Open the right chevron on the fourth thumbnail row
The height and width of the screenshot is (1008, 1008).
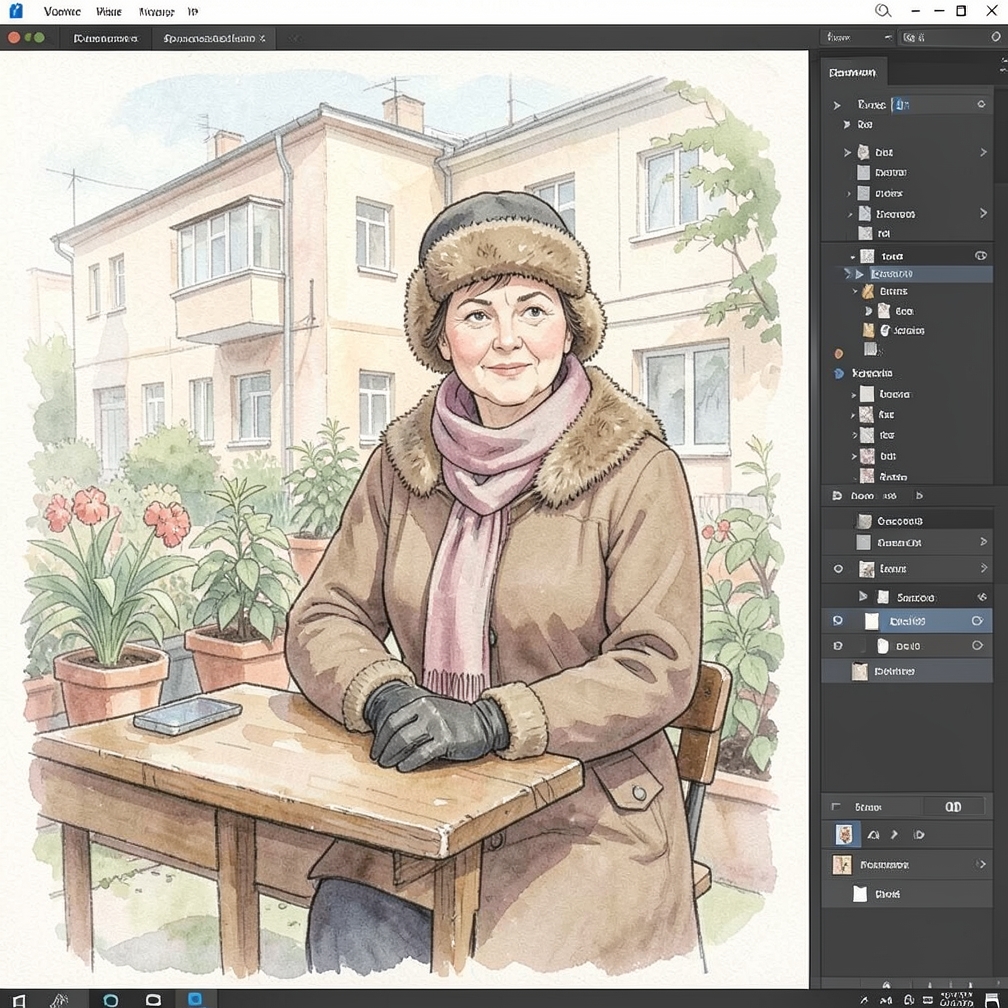(983, 213)
